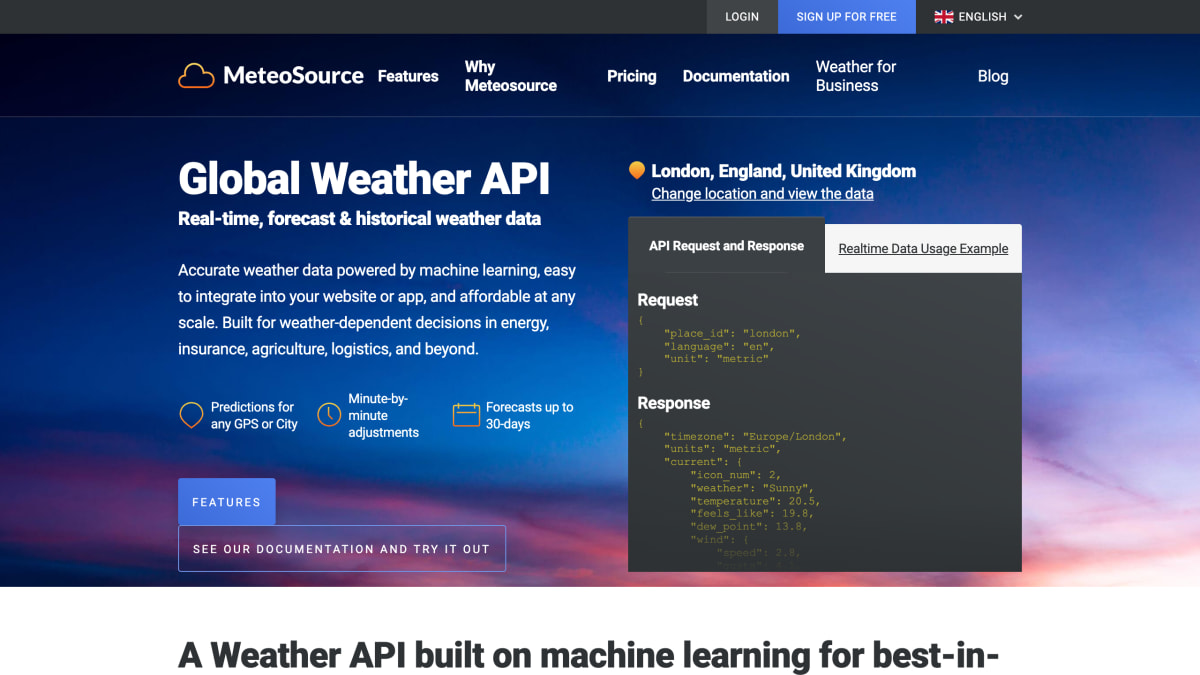Image resolution: width=1200 pixels, height=675 pixels.
Task: Open the English language dropdown
Action: (x=979, y=17)
